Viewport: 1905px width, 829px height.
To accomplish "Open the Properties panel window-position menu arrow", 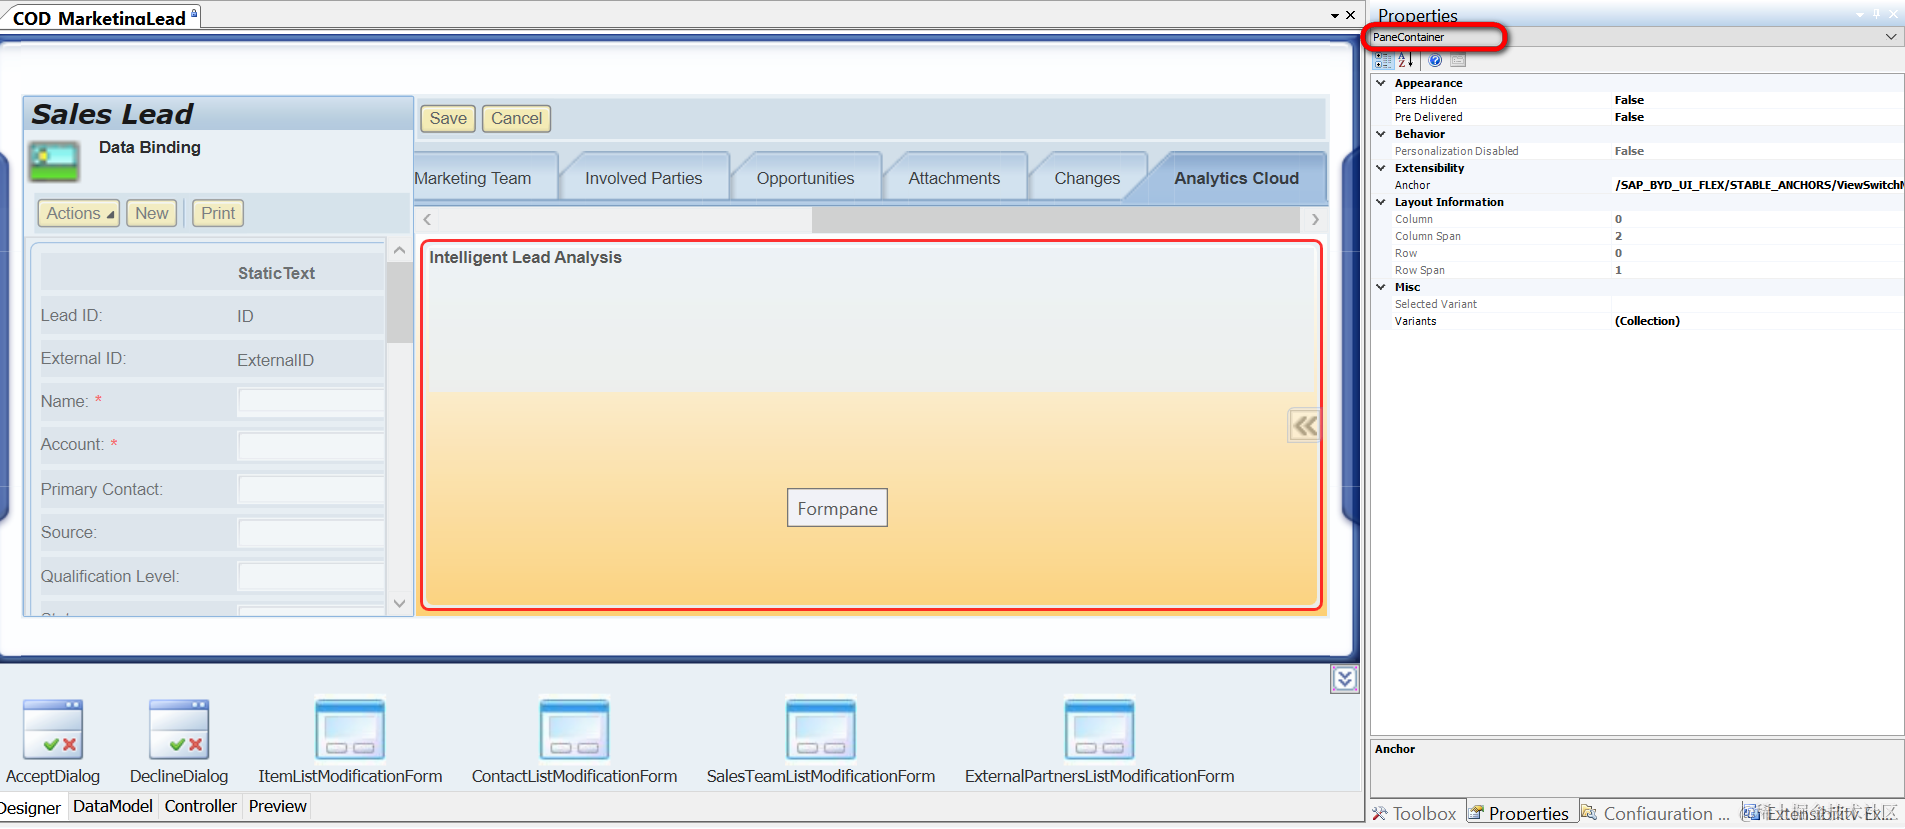I will point(1860,14).
